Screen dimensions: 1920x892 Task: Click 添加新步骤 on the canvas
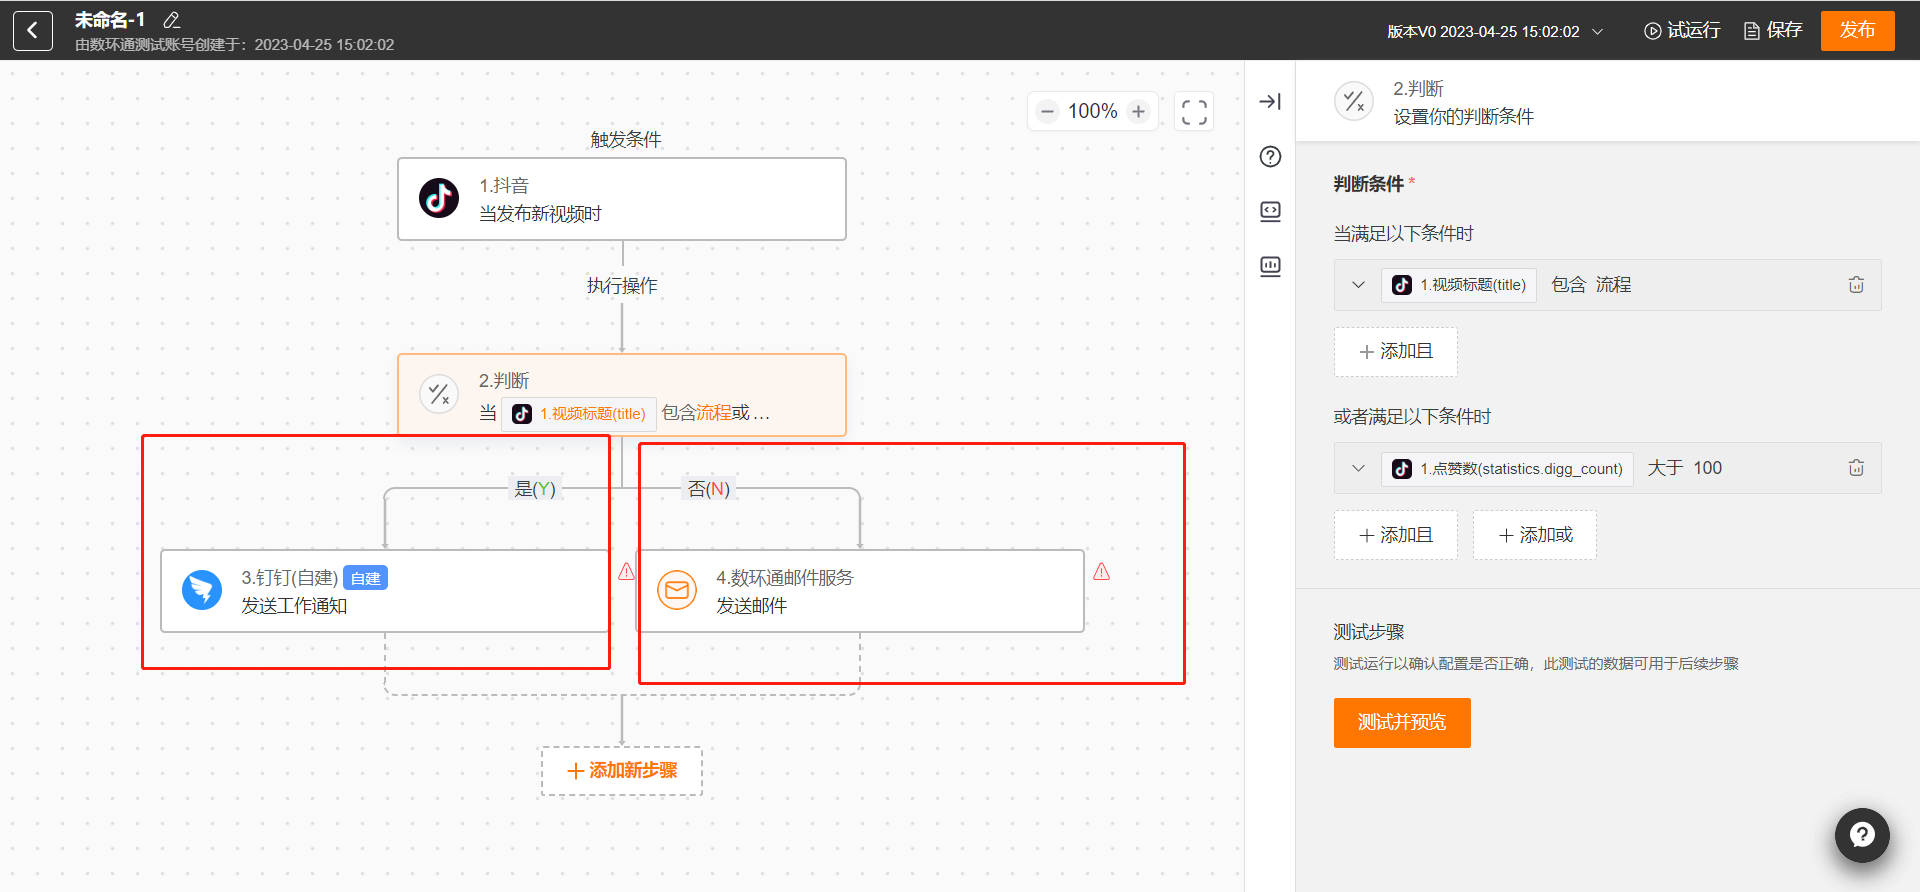(621, 771)
